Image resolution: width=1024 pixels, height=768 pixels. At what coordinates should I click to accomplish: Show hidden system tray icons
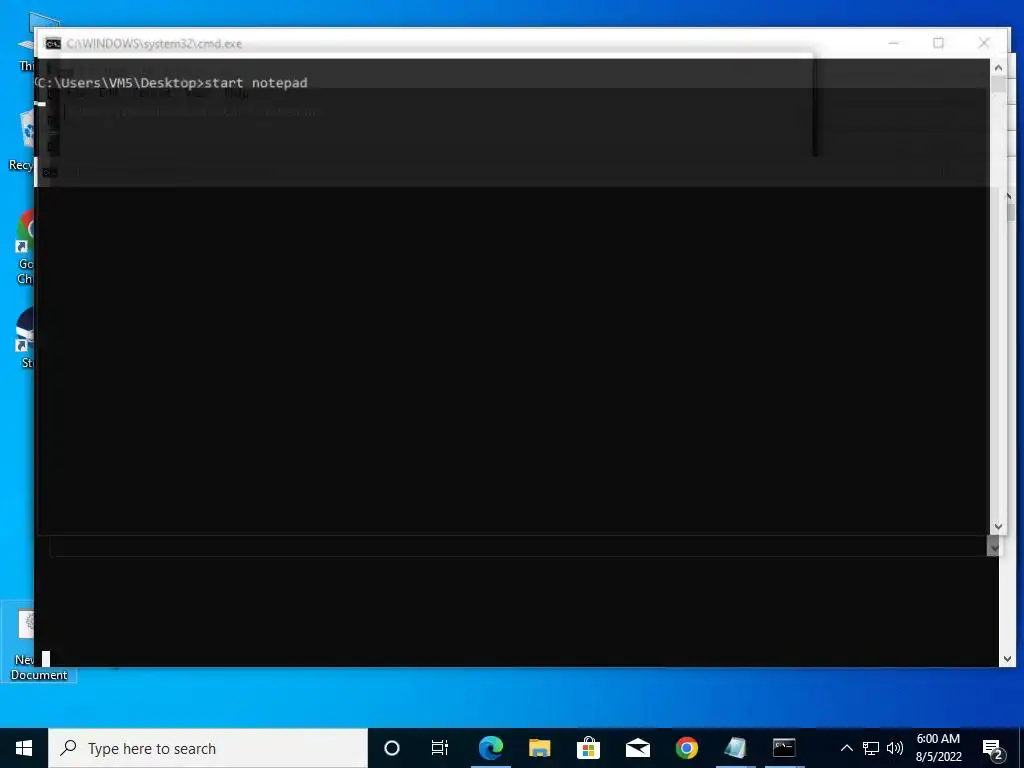846,748
